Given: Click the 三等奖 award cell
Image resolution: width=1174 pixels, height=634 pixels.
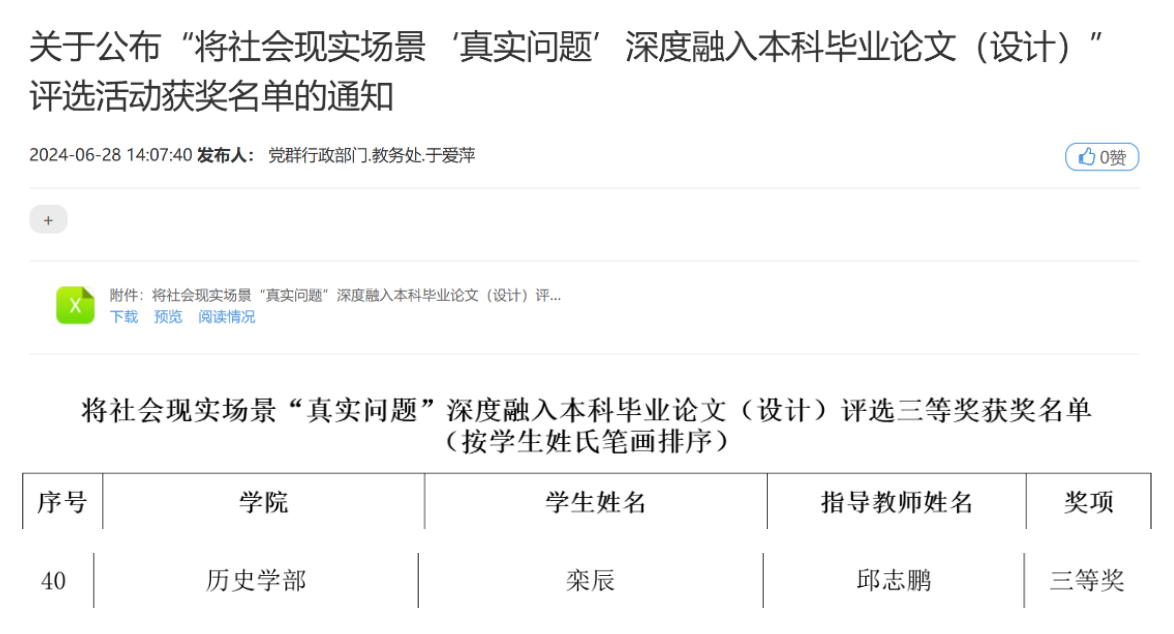Looking at the screenshot, I should click(x=1087, y=580).
